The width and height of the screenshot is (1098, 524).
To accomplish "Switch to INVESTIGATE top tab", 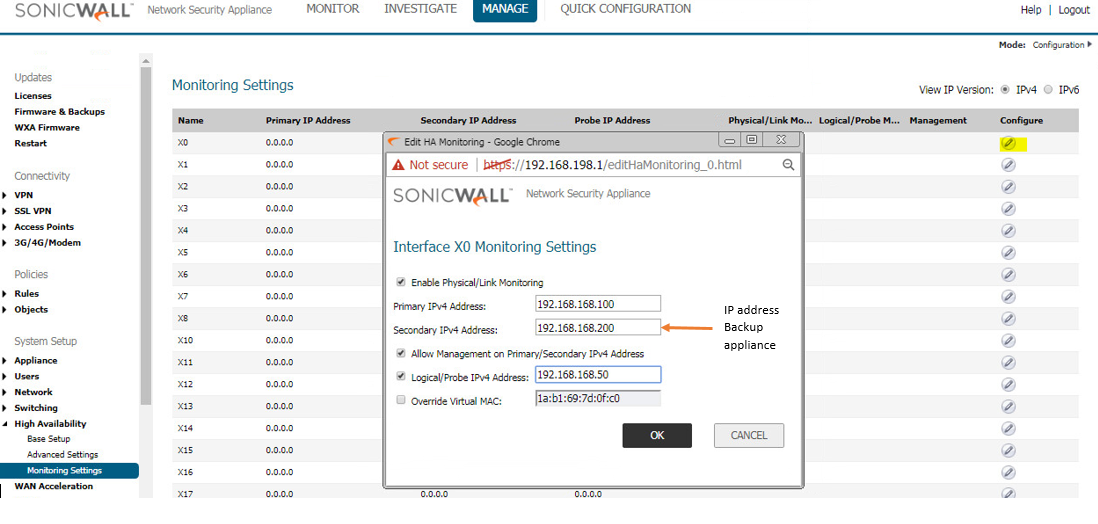I will coord(420,9).
